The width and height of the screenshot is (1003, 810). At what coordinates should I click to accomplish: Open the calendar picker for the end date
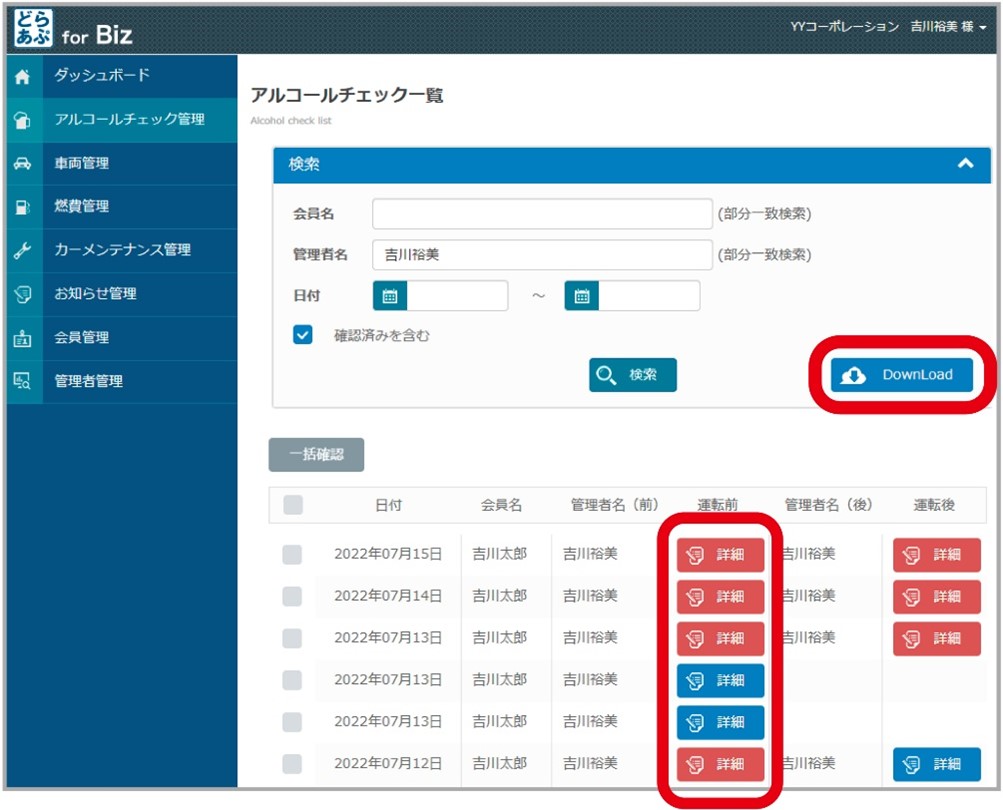(581, 295)
